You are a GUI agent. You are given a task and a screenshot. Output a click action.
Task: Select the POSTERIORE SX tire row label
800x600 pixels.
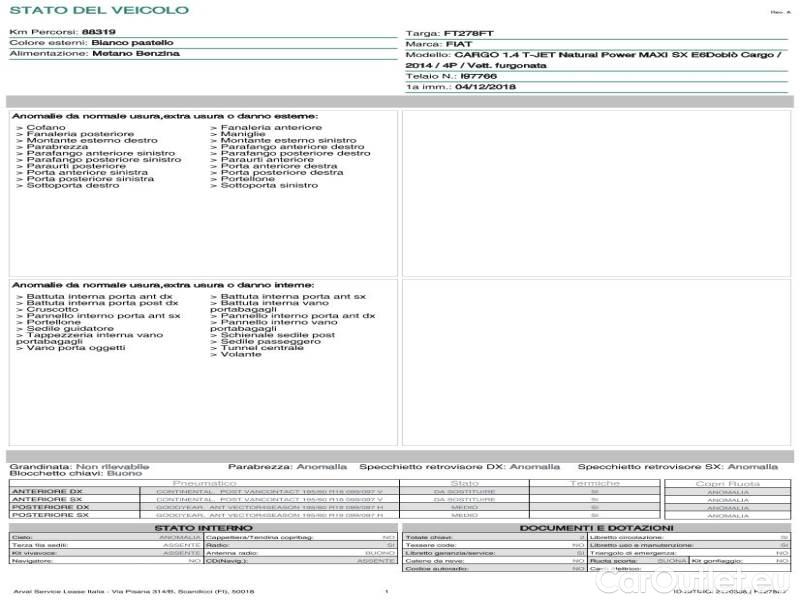click(48, 515)
